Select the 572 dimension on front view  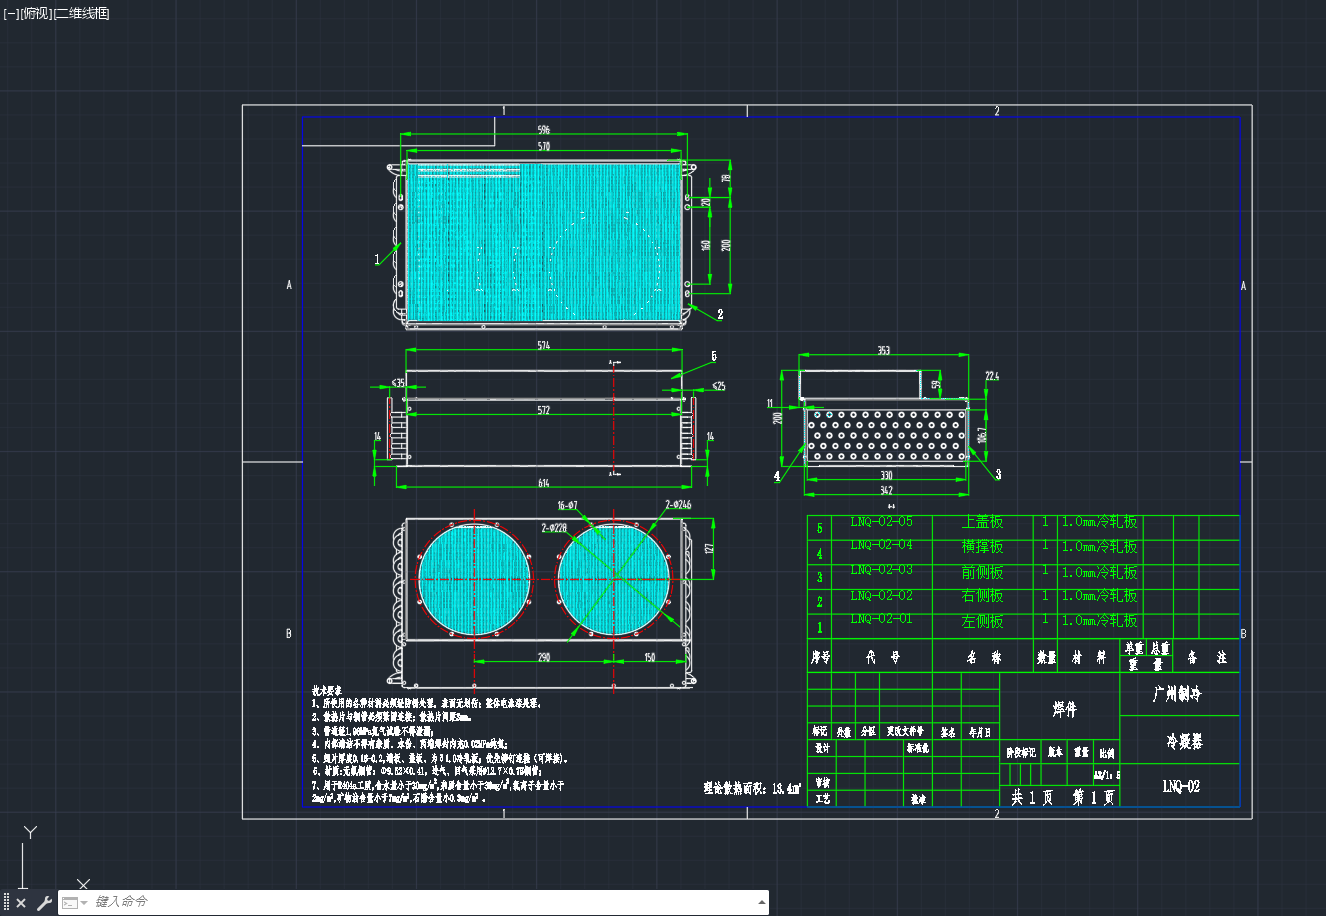pos(543,411)
